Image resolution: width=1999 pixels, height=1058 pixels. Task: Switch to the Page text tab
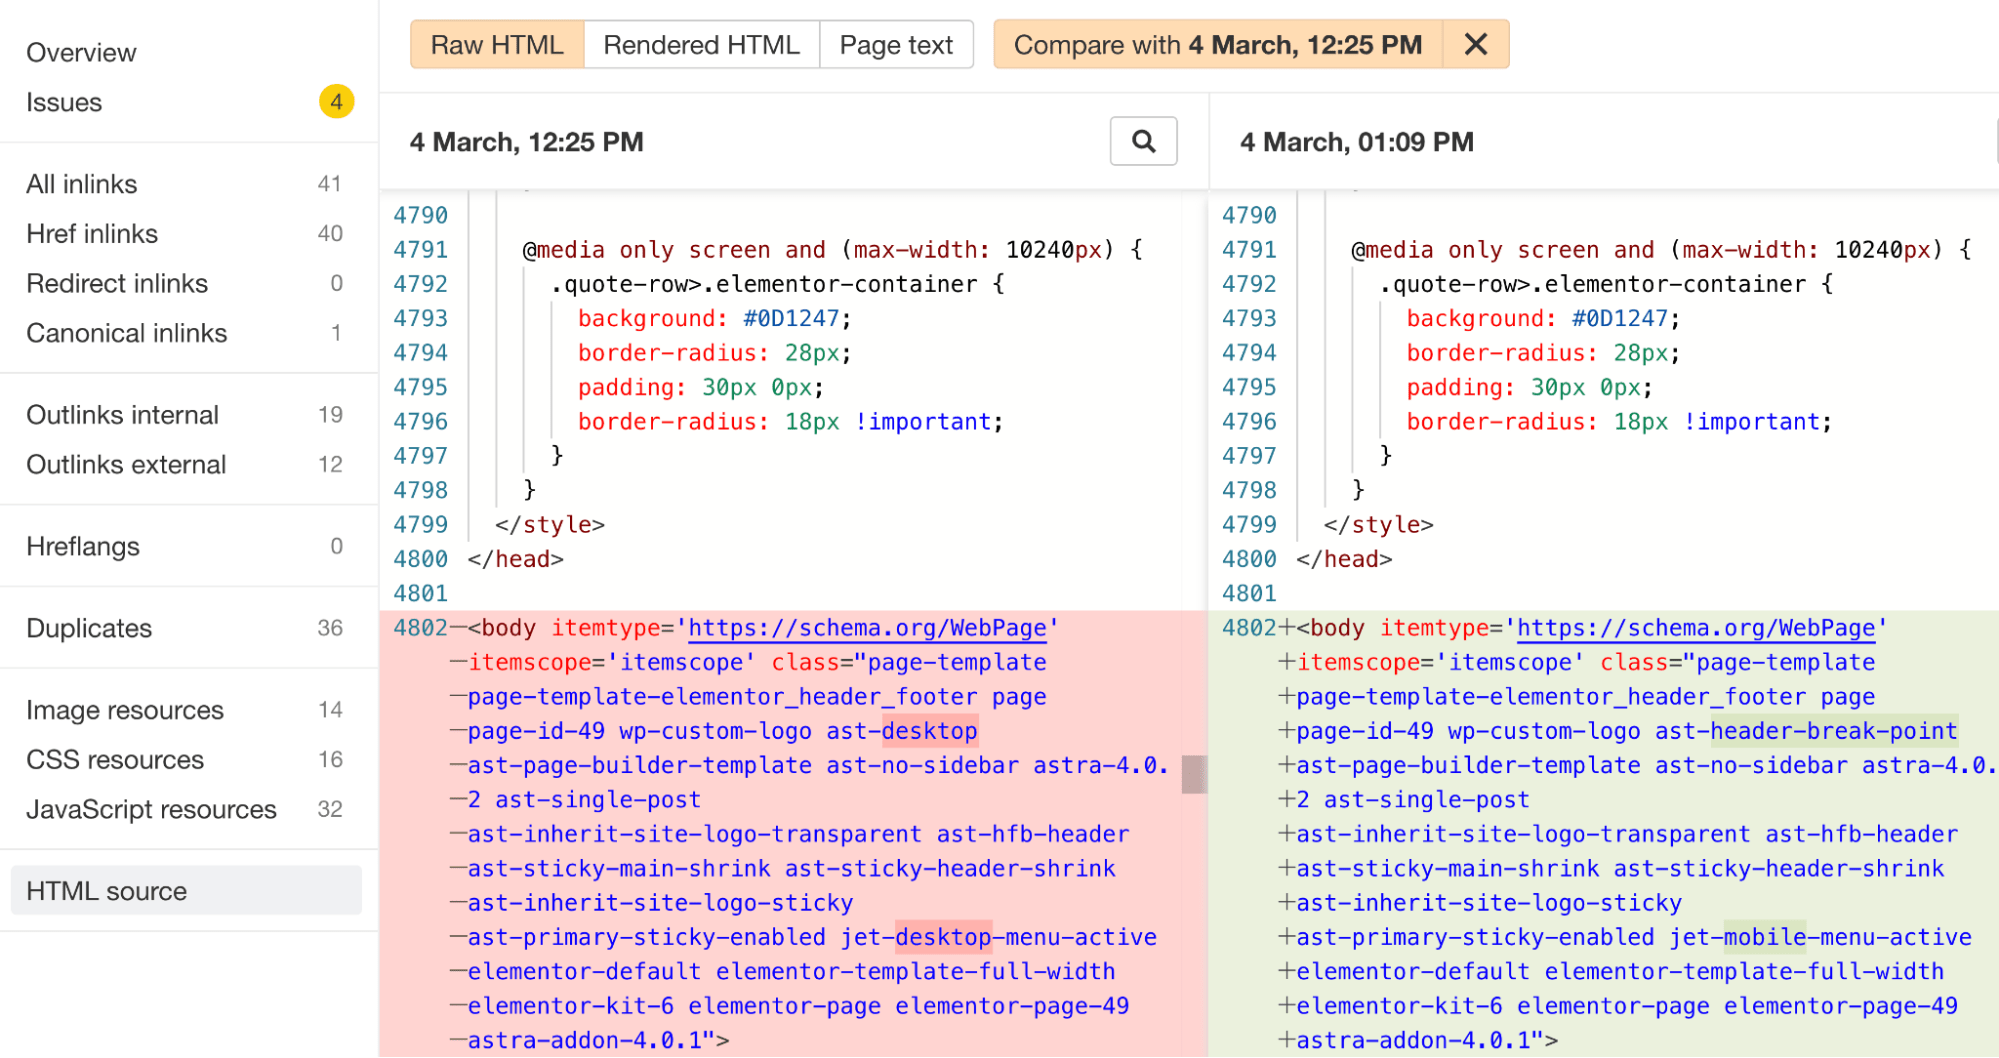(895, 44)
